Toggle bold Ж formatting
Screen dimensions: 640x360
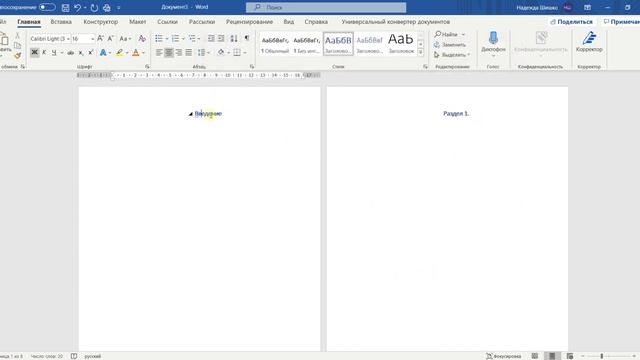[x=34, y=53]
